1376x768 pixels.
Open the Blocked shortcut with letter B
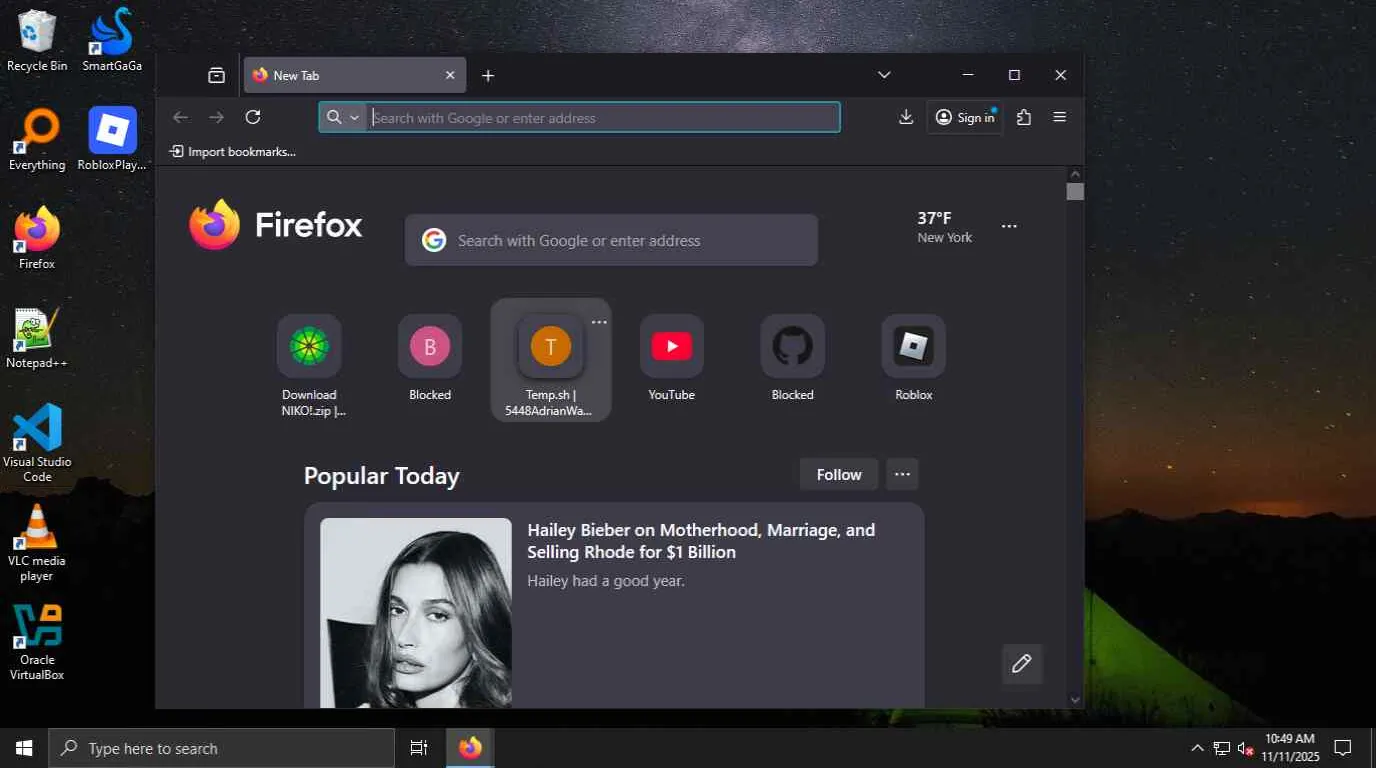(x=430, y=358)
